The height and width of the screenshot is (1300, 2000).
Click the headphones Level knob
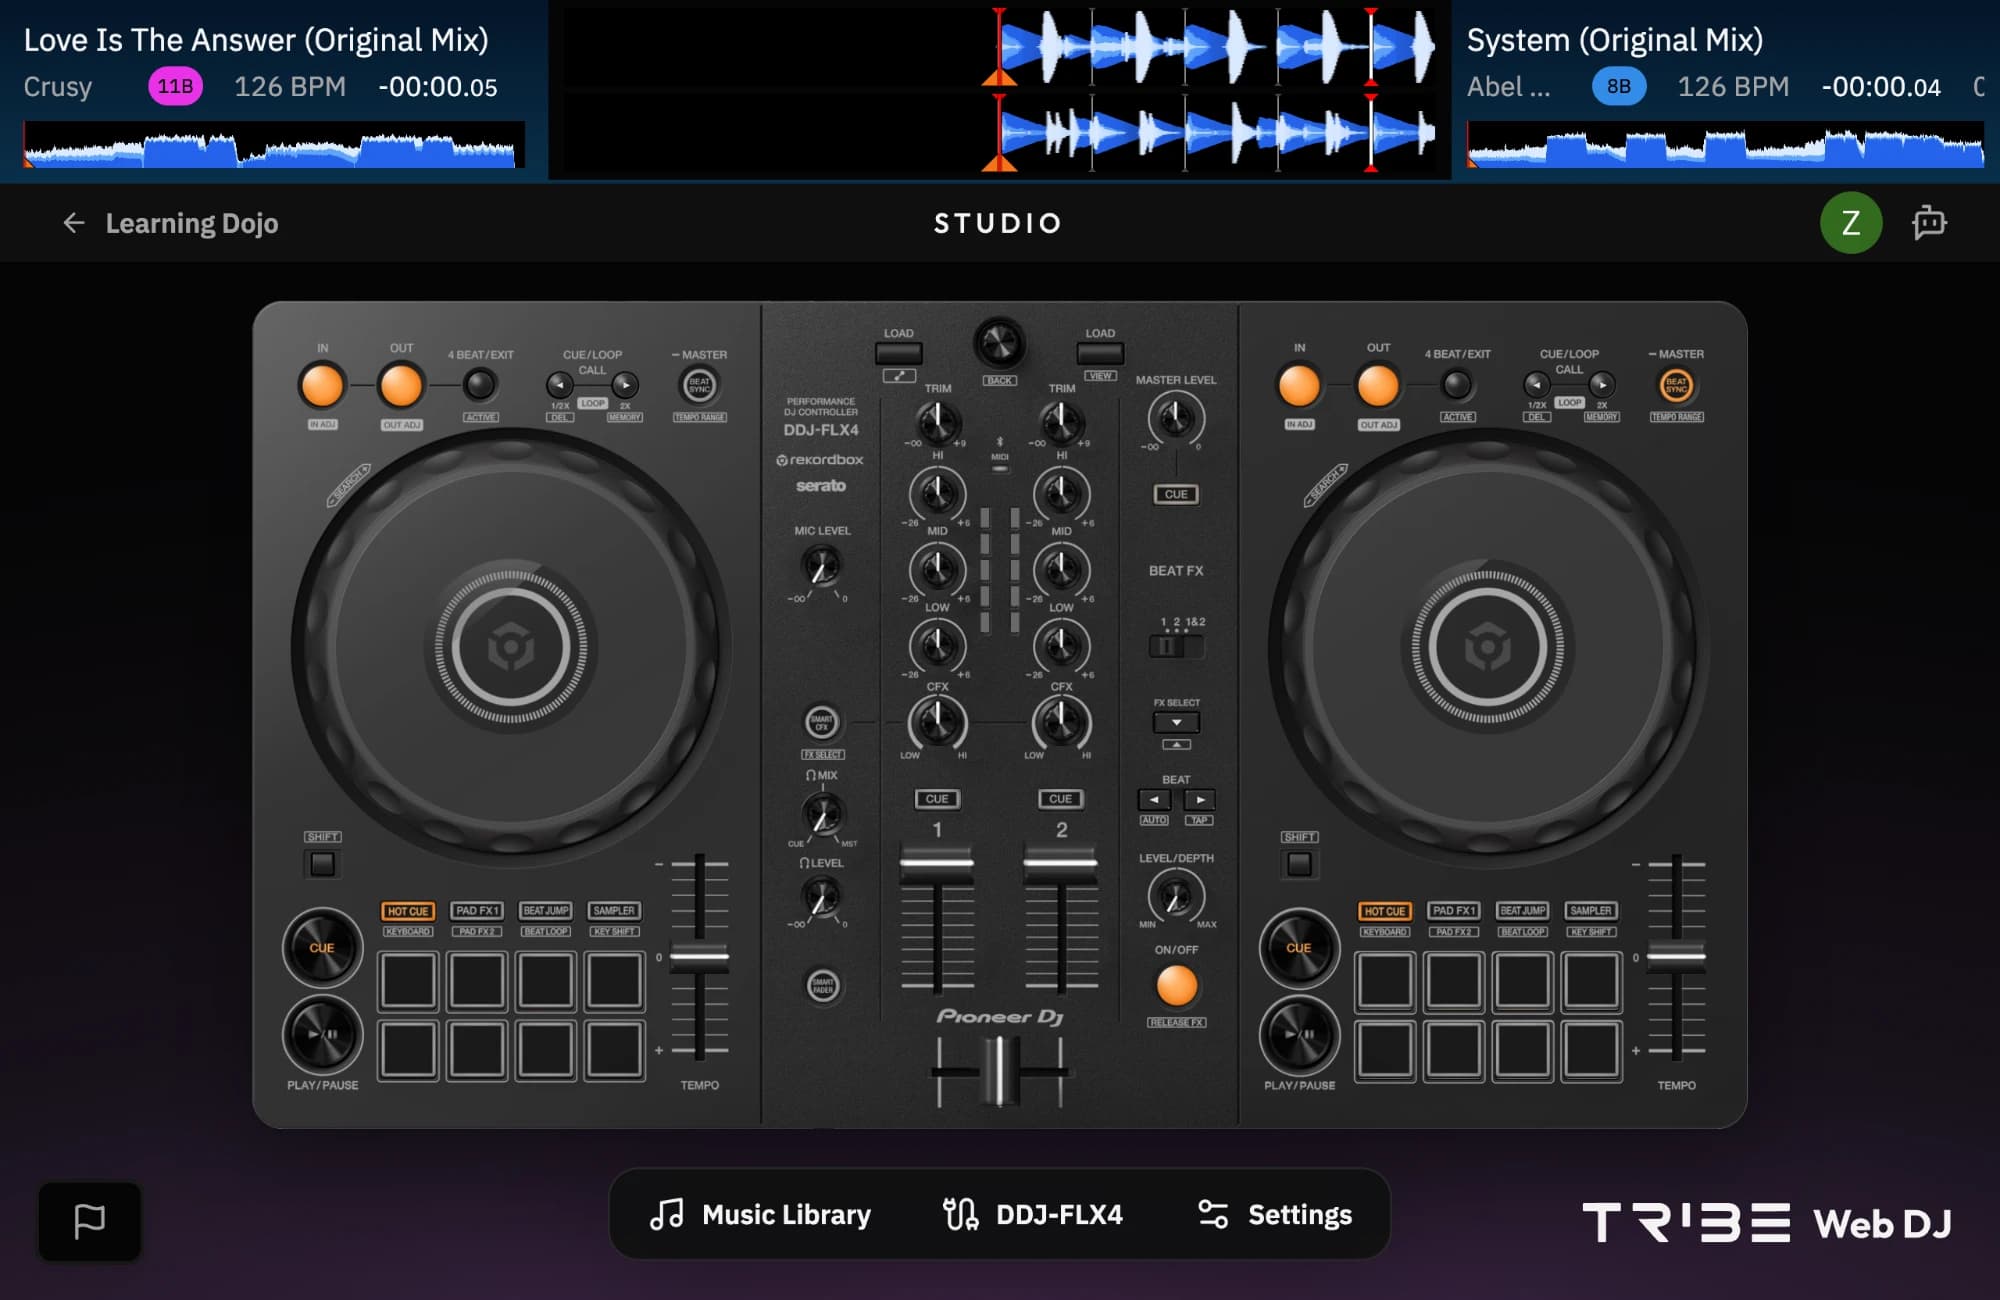pos(822,898)
